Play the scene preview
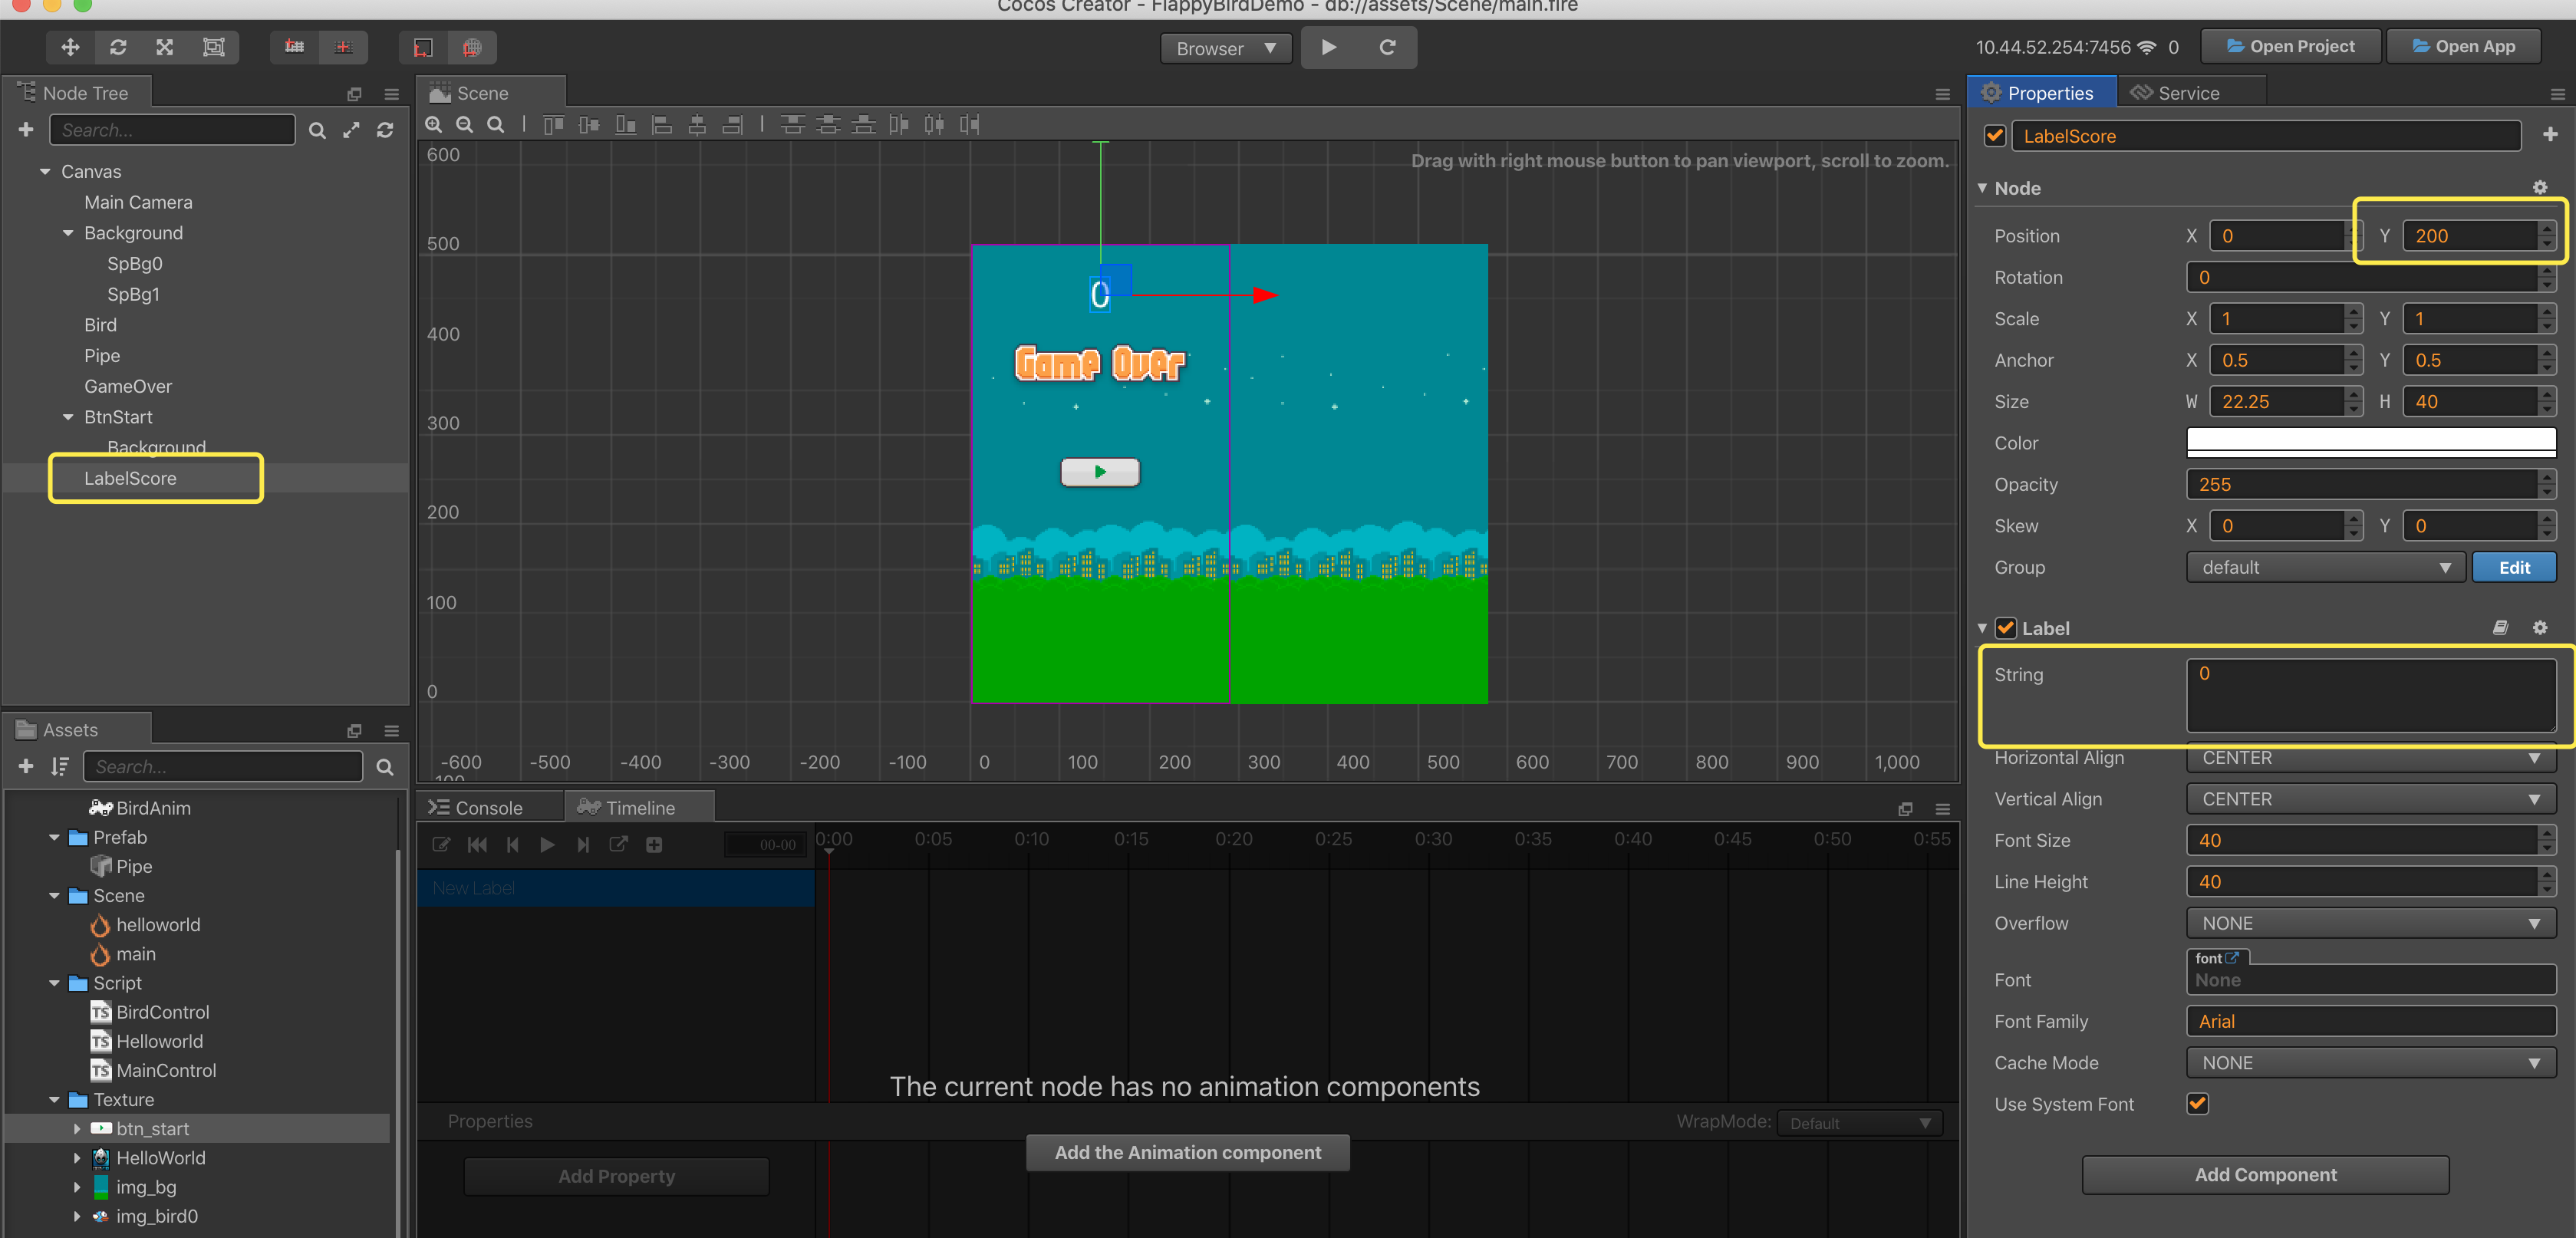This screenshot has height=1238, width=2576. click(x=1329, y=47)
